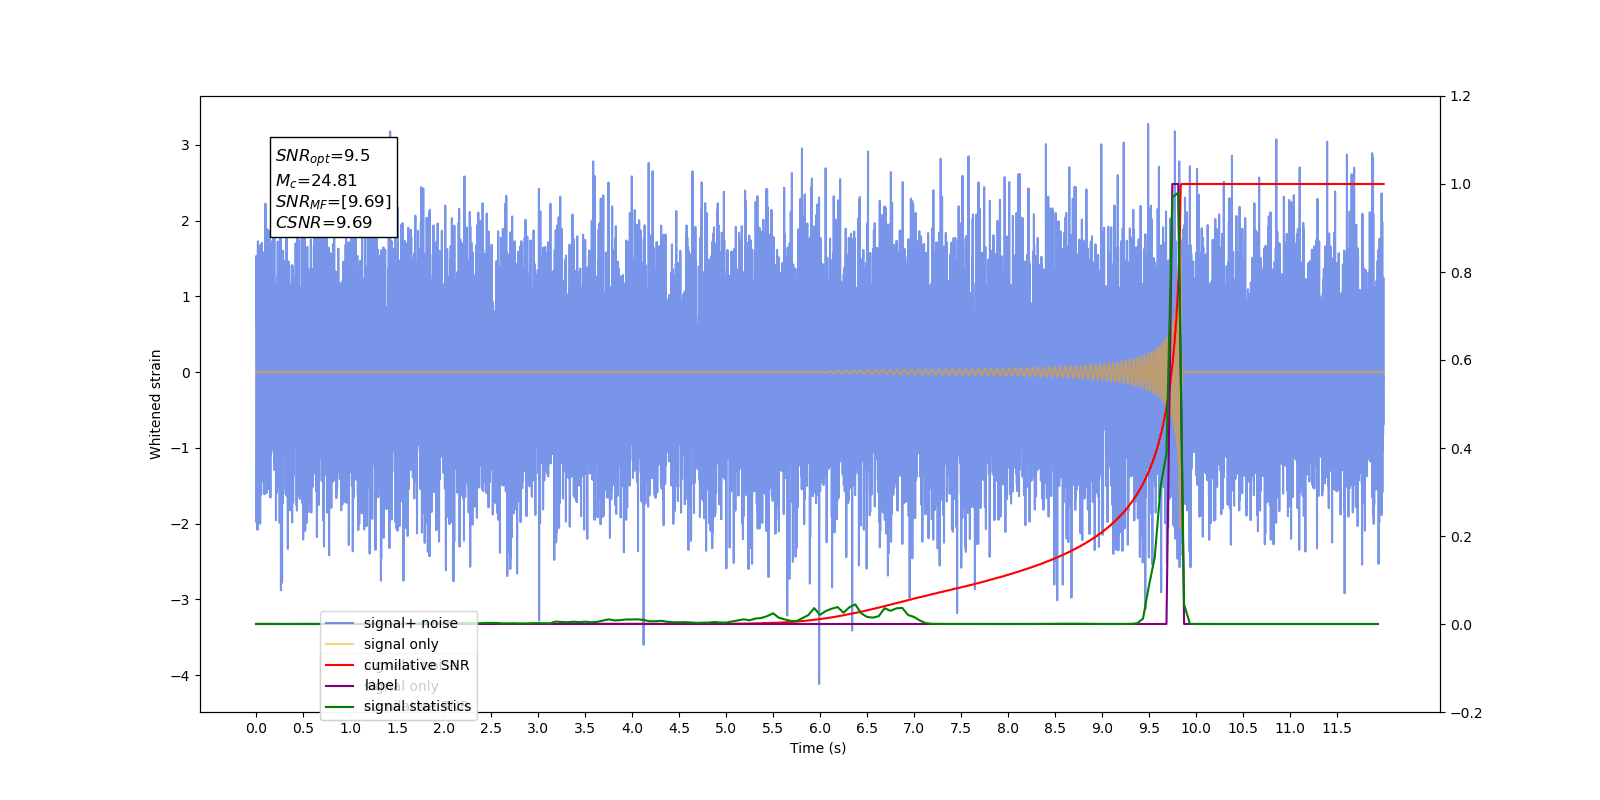Click the 3.0 tick label on time axis

pos(538,728)
